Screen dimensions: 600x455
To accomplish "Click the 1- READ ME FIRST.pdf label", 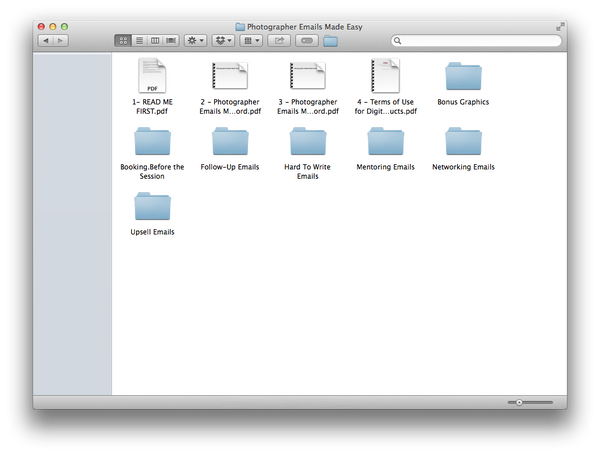I will coord(152,106).
